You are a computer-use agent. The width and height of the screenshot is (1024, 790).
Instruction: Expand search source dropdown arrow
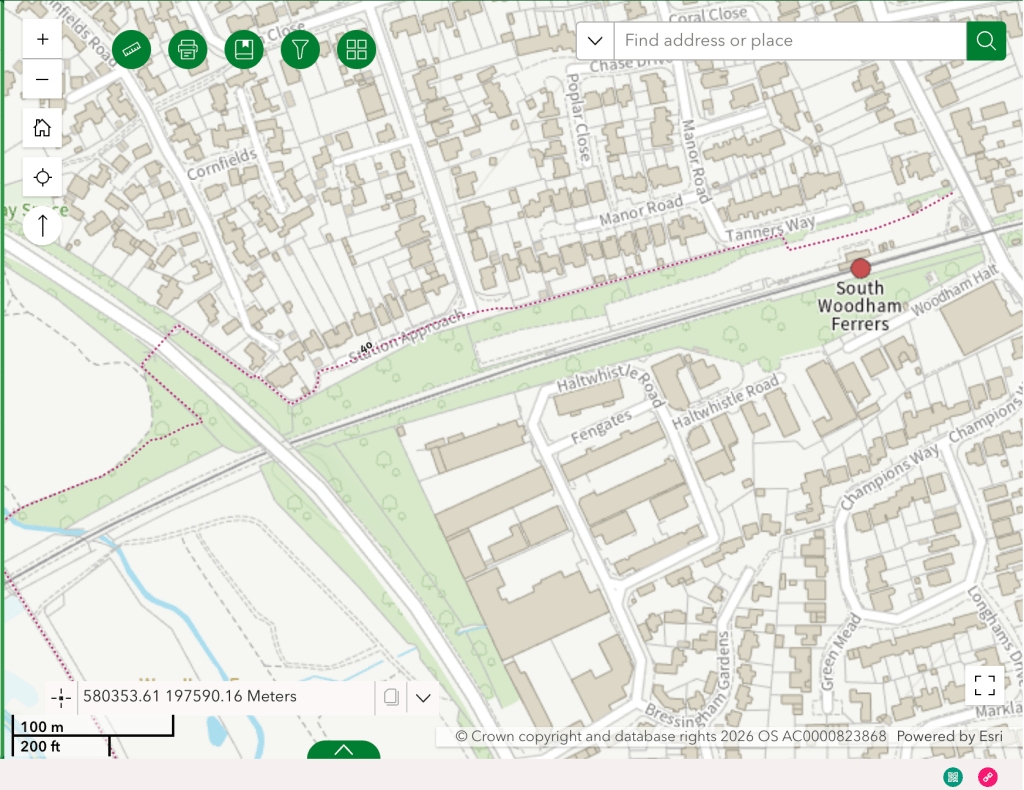tap(595, 41)
